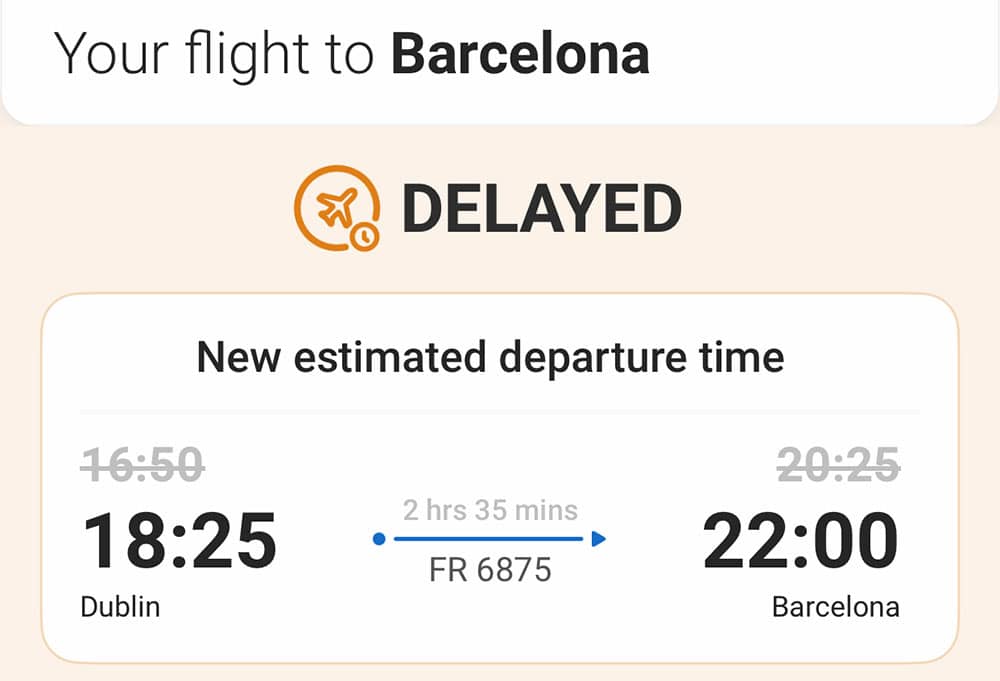Select the DELAYED status text

click(x=542, y=209)
